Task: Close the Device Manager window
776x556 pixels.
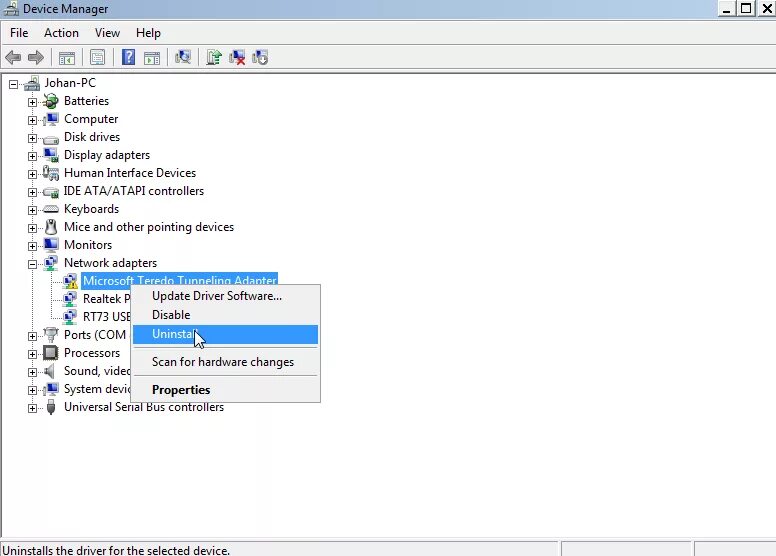Action: tap(766, 8)
